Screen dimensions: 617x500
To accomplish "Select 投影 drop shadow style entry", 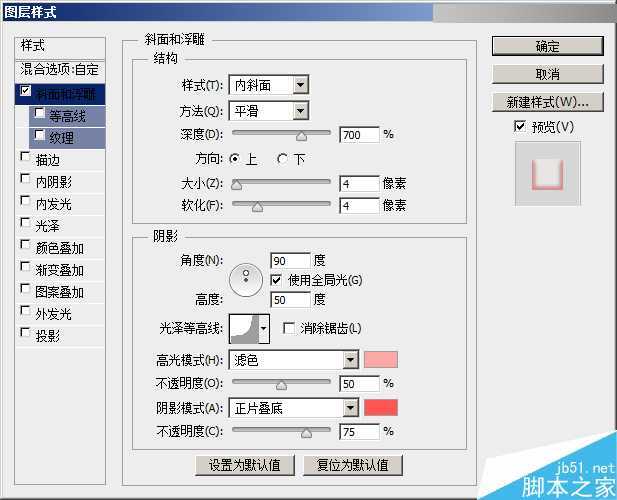I will (47, 336).
